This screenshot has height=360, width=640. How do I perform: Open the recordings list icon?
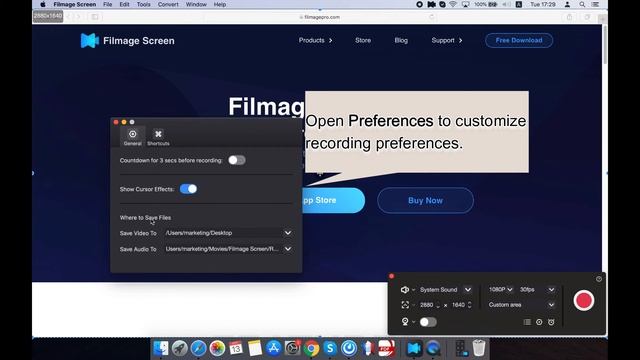[527, 322]
